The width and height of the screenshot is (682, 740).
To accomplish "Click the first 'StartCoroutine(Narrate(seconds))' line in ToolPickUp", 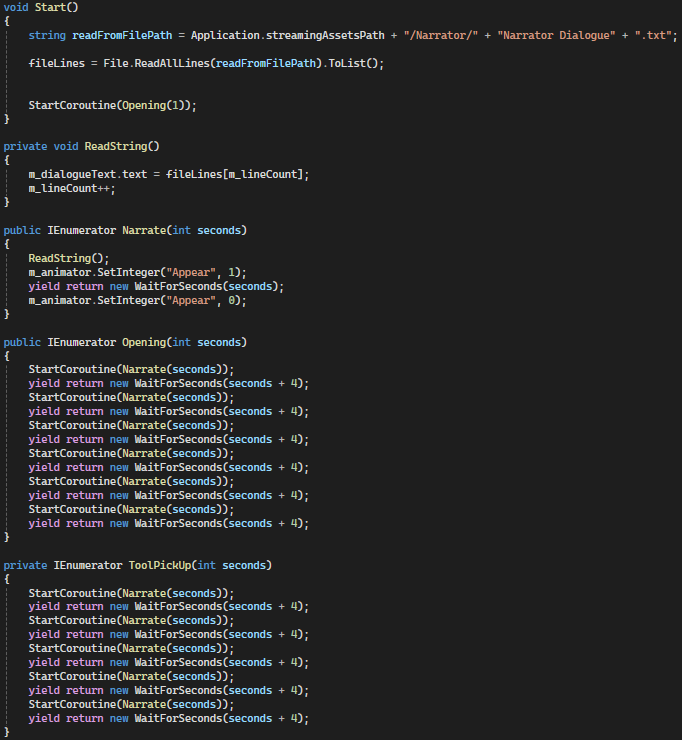I will [x=131, y=593].
